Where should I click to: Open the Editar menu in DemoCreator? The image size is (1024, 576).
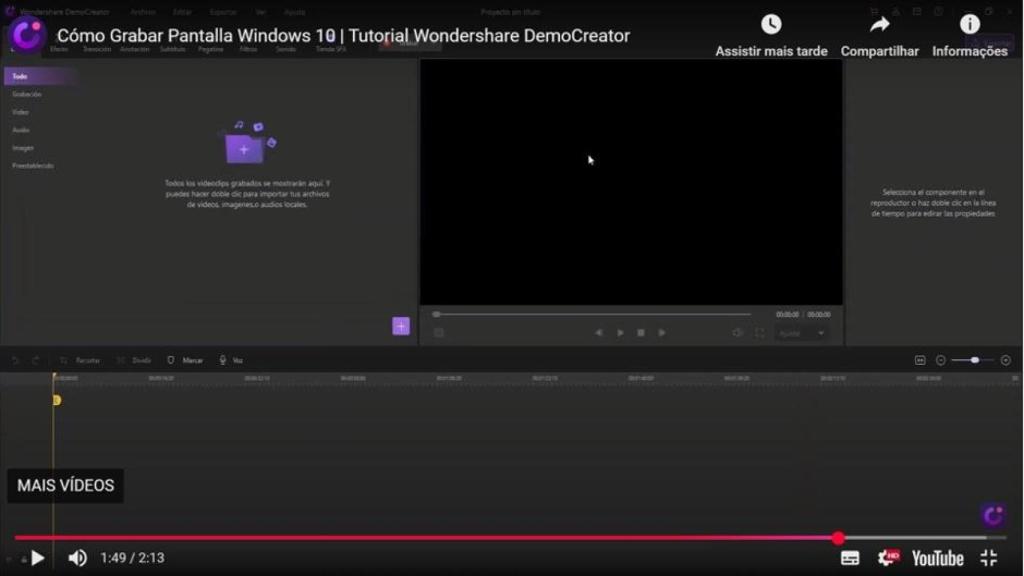click(x=182, y=12)
